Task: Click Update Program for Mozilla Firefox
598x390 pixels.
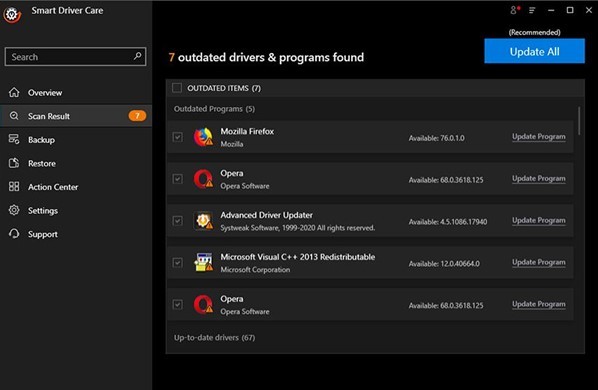Action: point(539,136)
